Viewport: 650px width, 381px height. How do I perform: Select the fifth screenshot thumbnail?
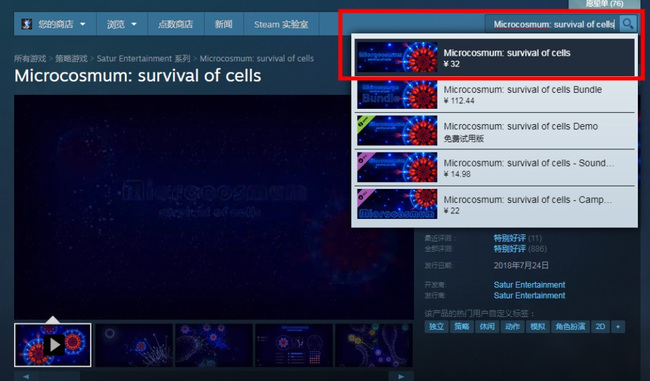(x=374, y=345)
